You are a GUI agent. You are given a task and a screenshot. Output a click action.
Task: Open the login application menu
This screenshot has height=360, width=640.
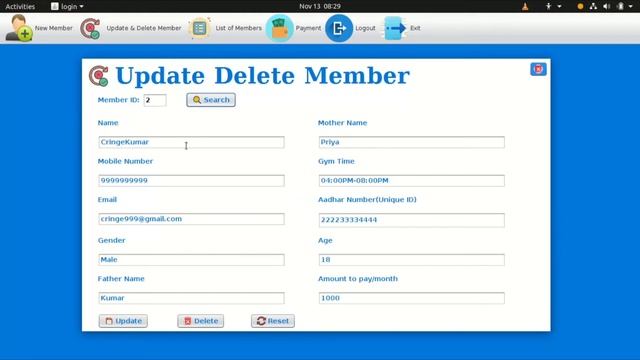(67, 6)
